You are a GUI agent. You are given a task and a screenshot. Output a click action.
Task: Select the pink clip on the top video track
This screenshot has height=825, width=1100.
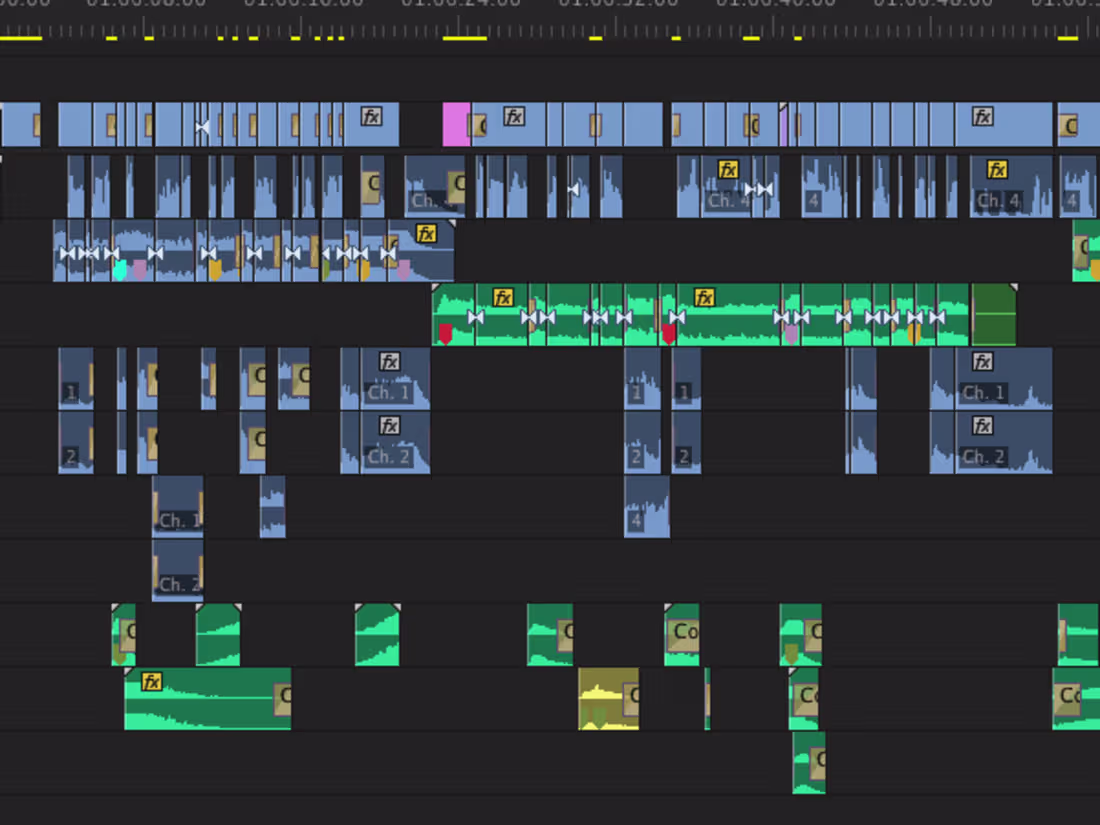[x=455, y=125]
